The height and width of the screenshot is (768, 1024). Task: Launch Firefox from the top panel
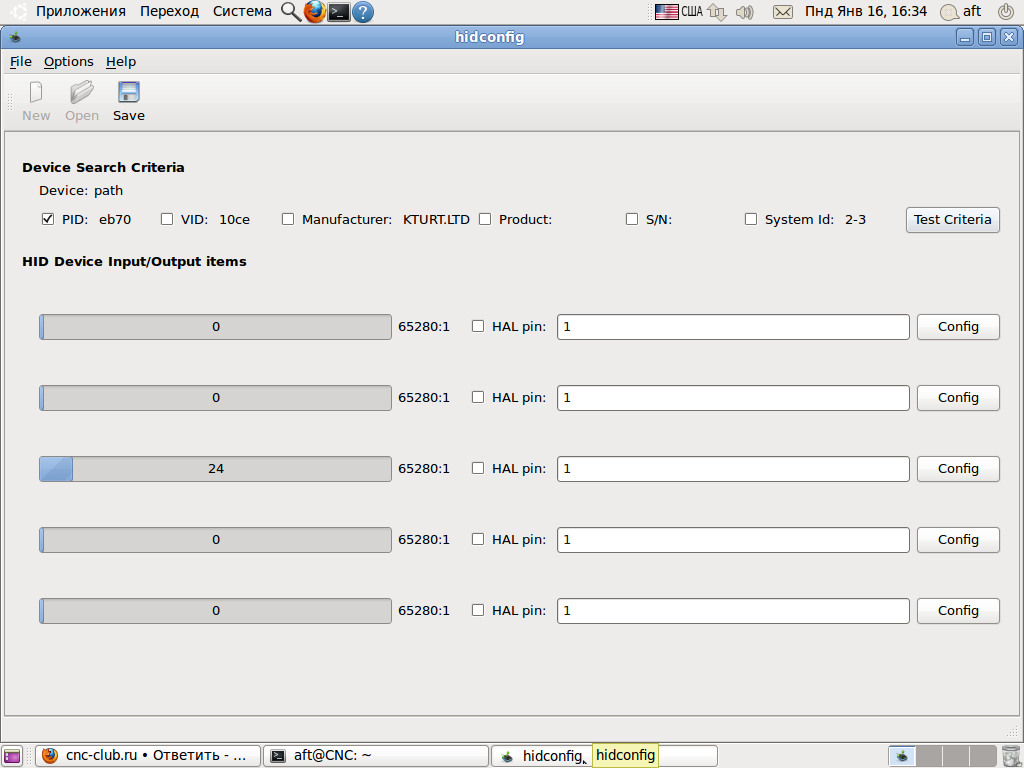pyautogui.click(x=315, y=12)
